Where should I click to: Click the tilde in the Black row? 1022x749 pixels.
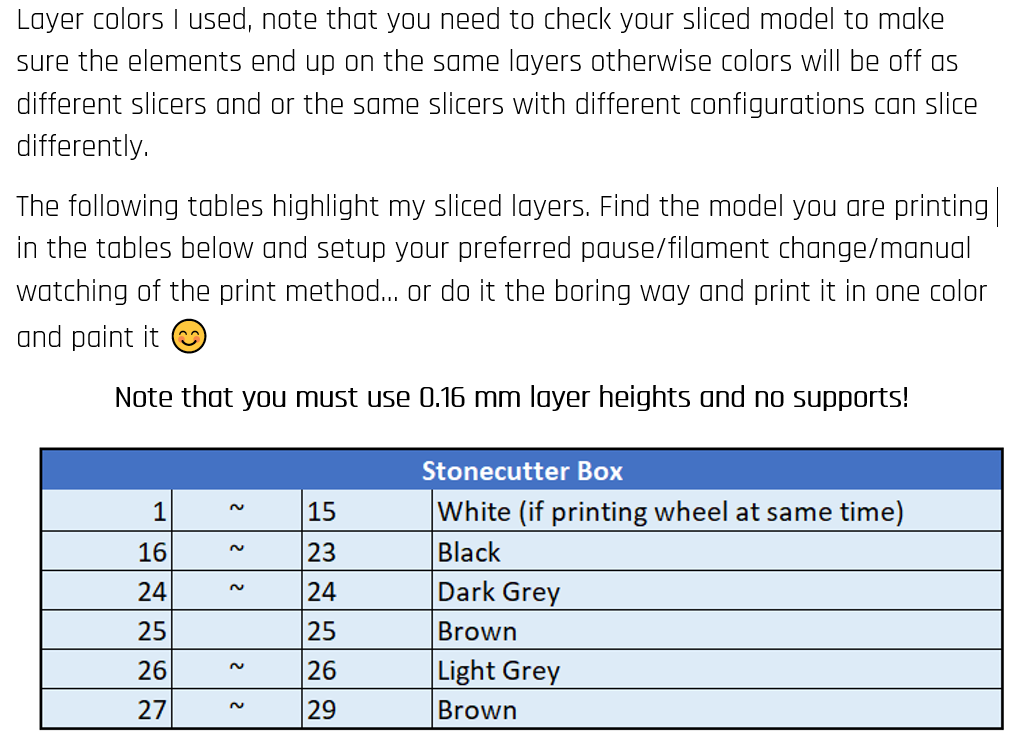point(237,549)
